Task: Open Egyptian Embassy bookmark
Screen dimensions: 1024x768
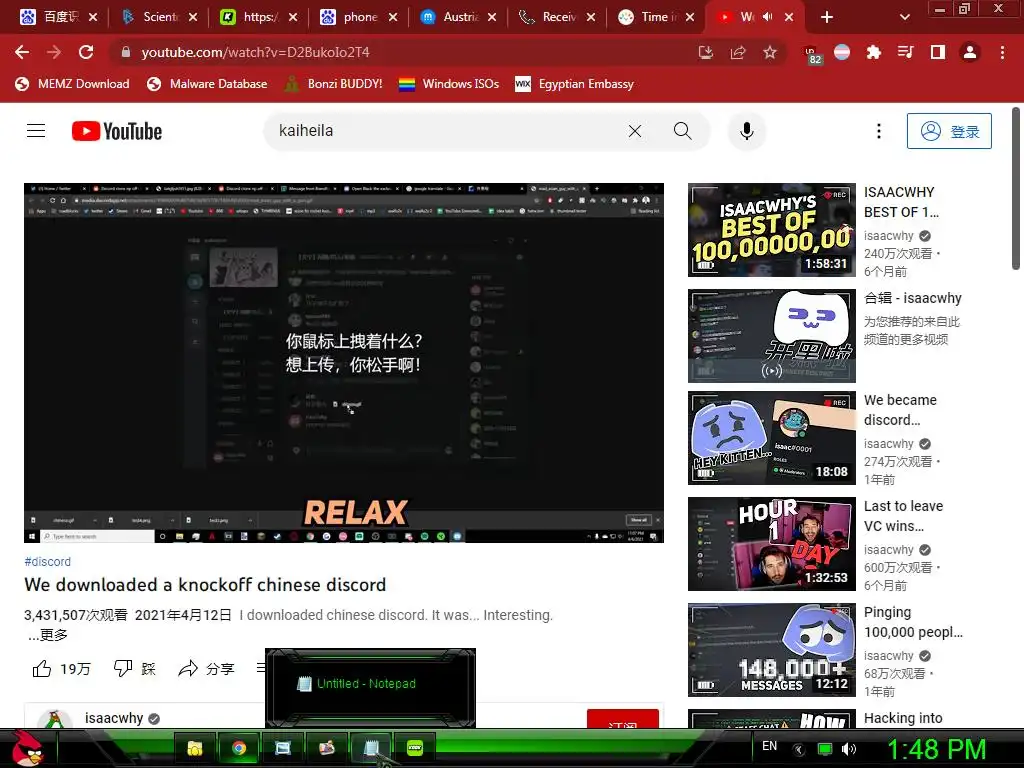Action: click(x=575, y=84)
